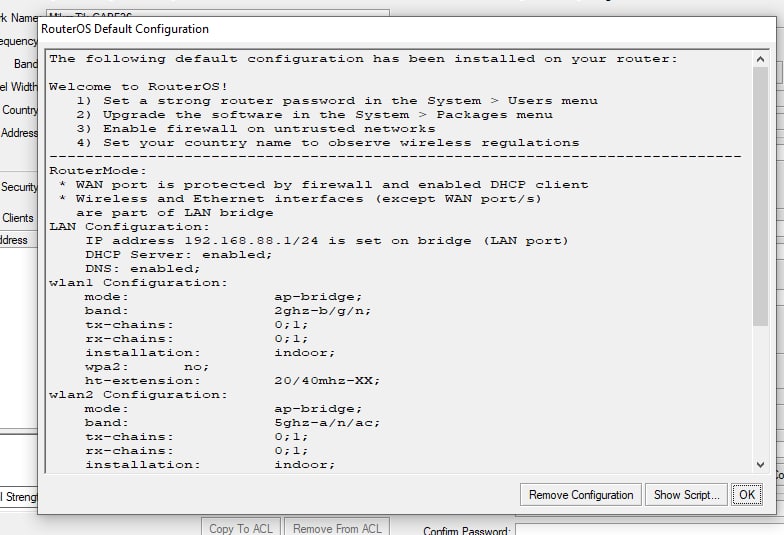Click the 'RouterMode:' heading
The width and height of the screenshot is (784, 535).
(x=98, y=170)
